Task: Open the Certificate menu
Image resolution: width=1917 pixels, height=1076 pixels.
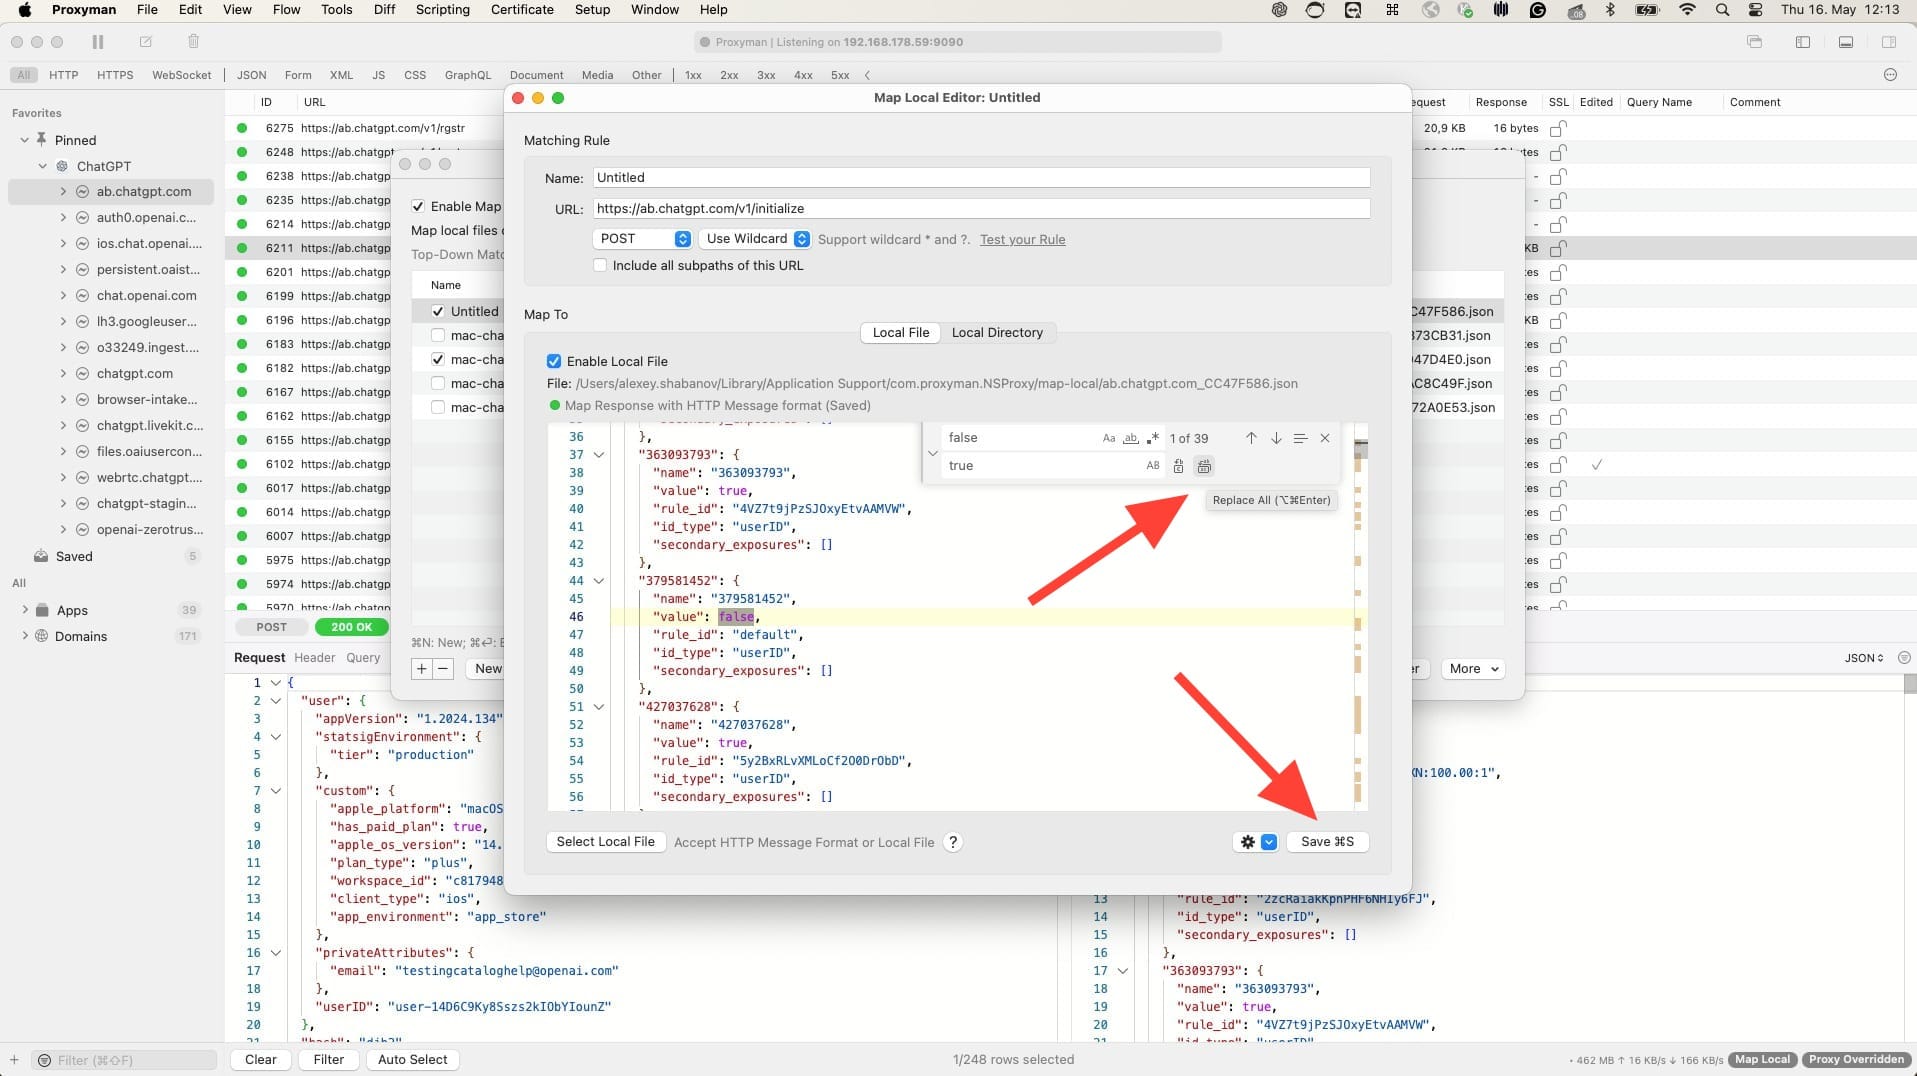Action: click(522, 10)
